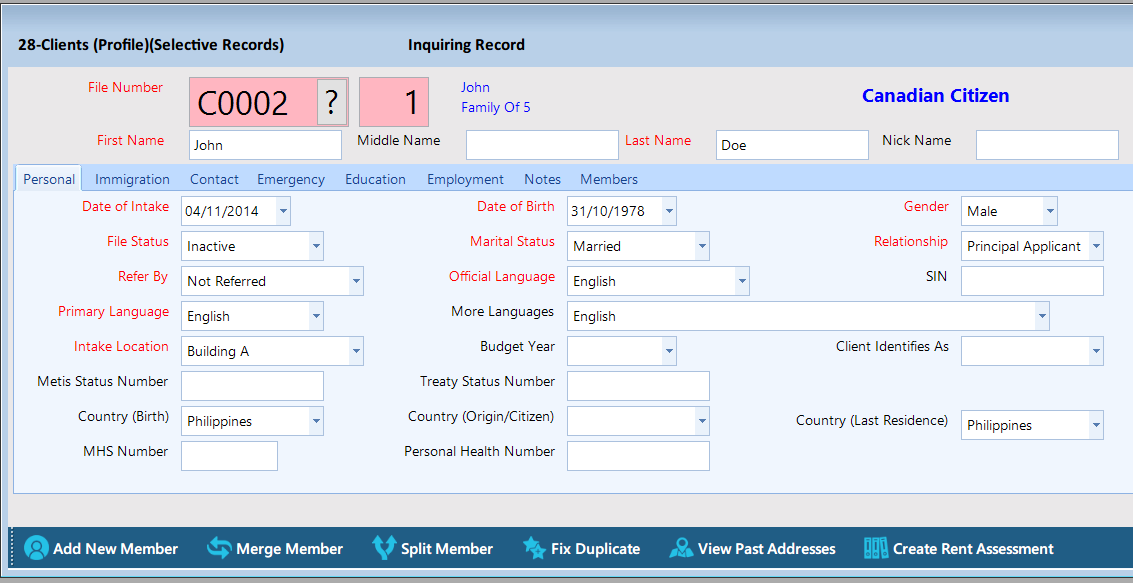1133x583 pixels.
Task: Click the Add New Member icon
Action: pyautogui.click(x=36, y=548)
